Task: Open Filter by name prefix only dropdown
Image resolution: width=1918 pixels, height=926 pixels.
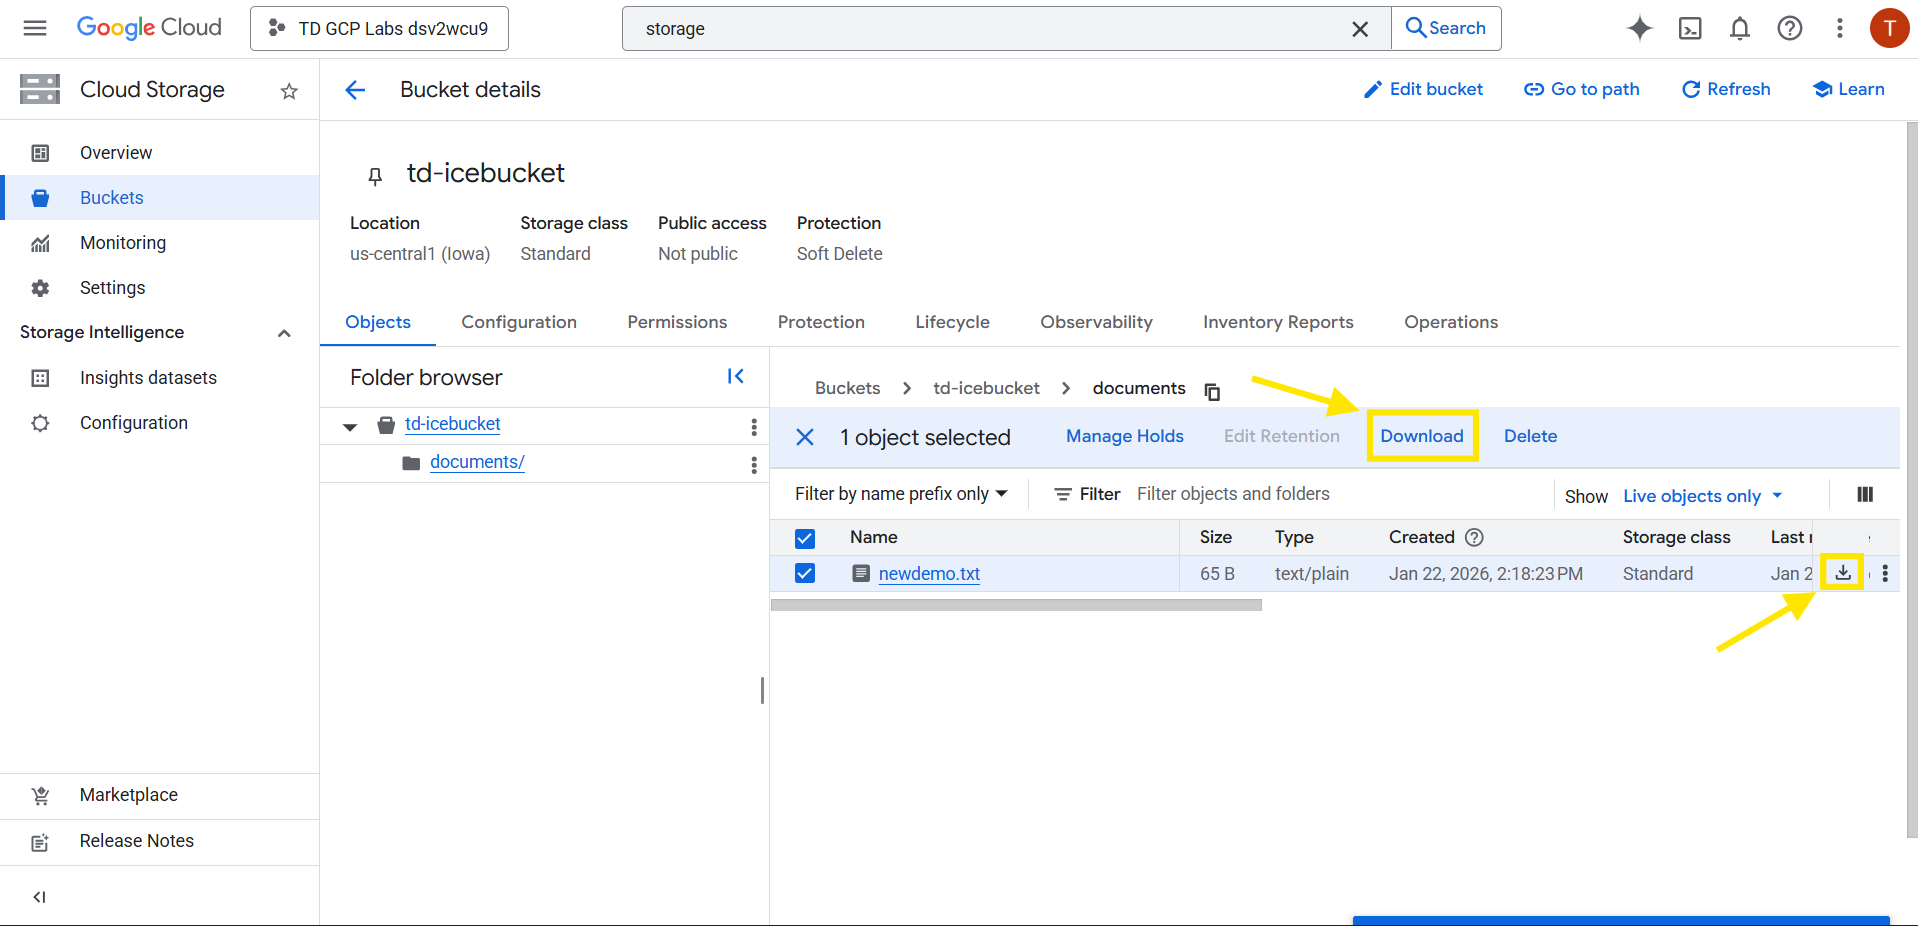Action: pos(900,494)
